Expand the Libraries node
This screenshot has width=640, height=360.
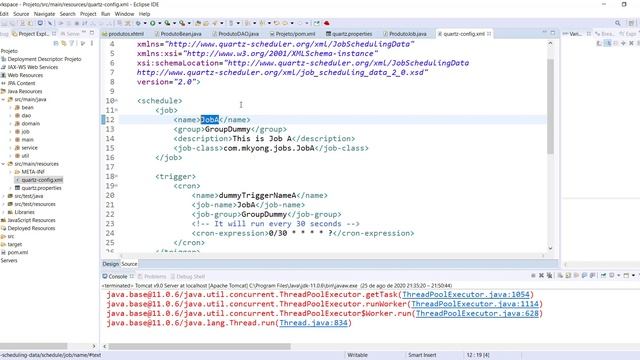coord(3,212)
